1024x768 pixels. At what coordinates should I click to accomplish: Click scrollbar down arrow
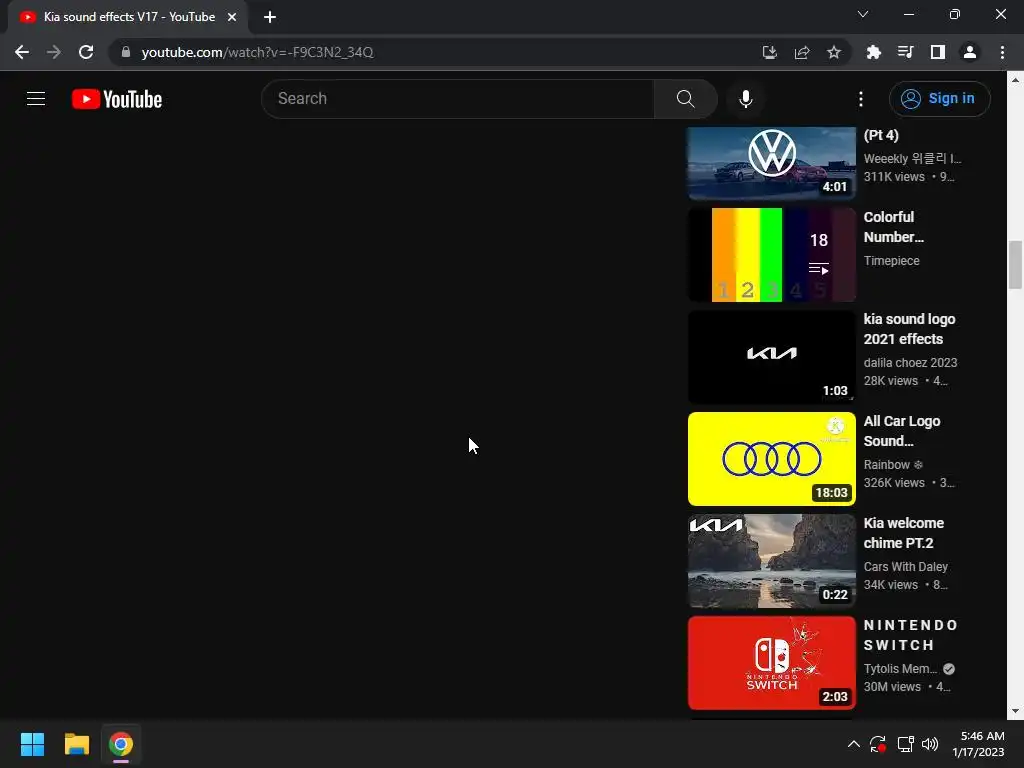(1015, 711)
